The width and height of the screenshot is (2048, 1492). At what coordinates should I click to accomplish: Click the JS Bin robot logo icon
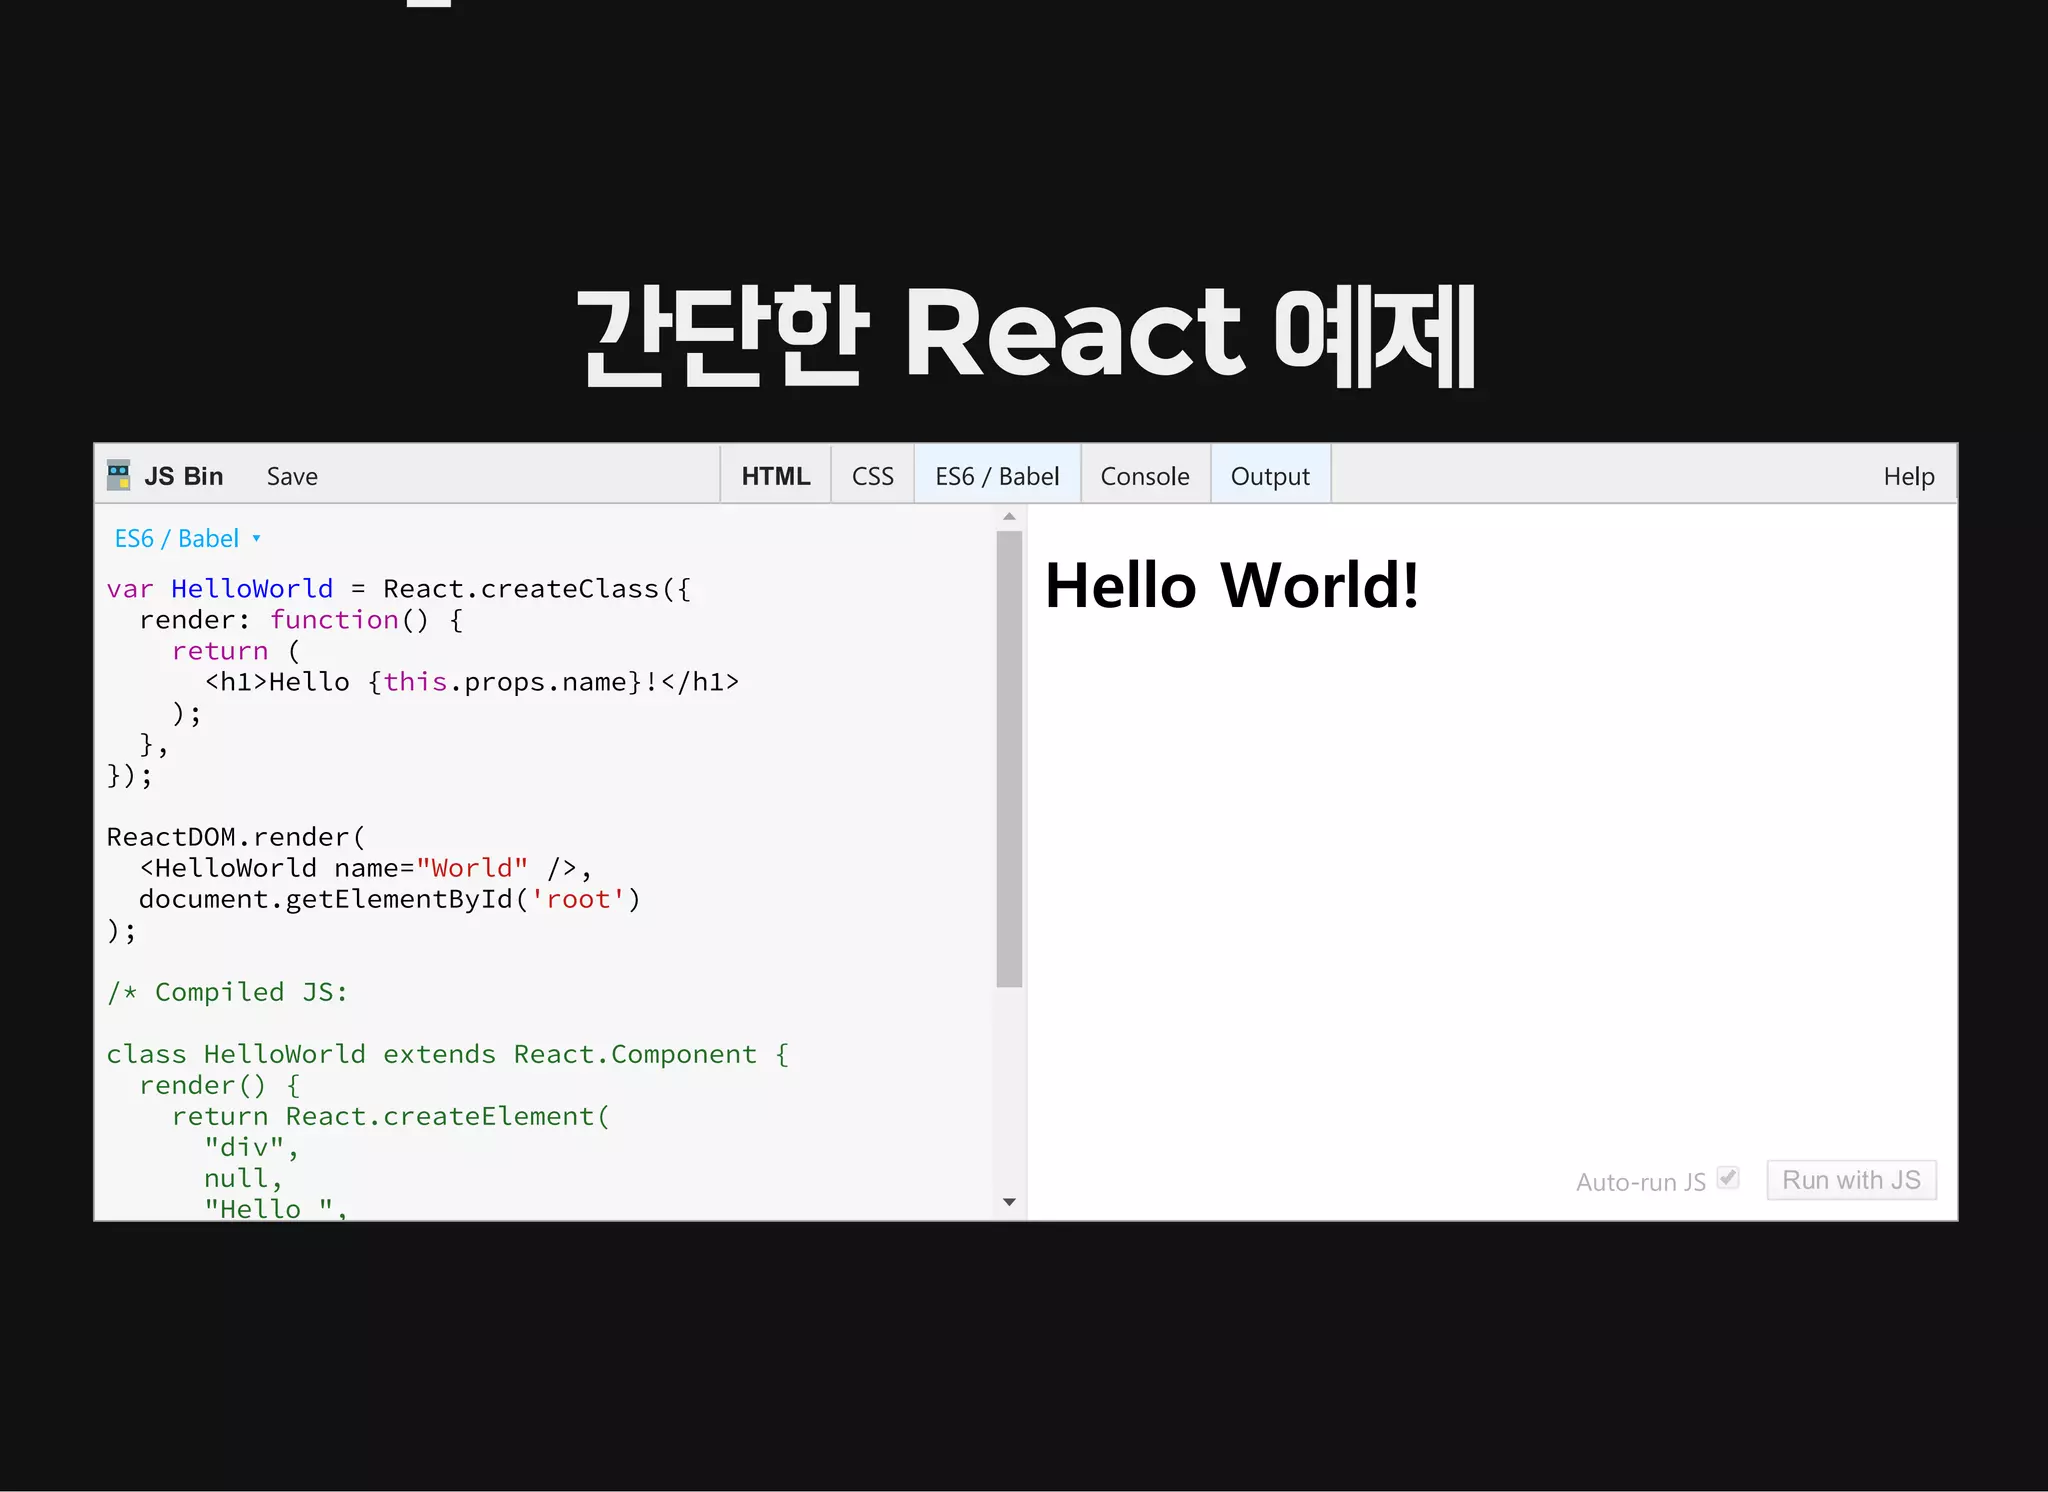tap(119, 475)
